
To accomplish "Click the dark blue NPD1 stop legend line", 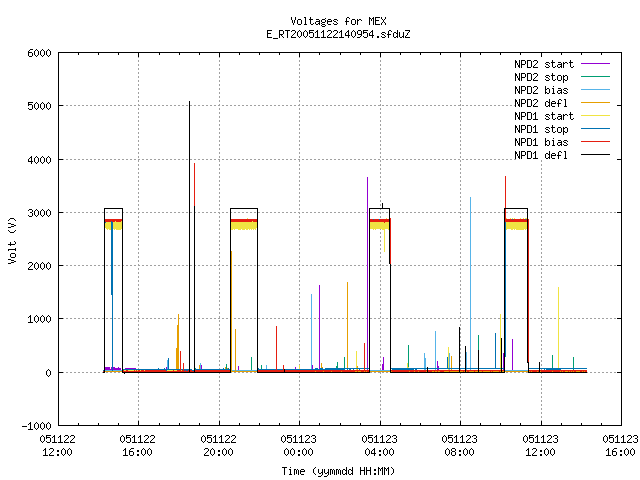I will click(x=596, y=129).
